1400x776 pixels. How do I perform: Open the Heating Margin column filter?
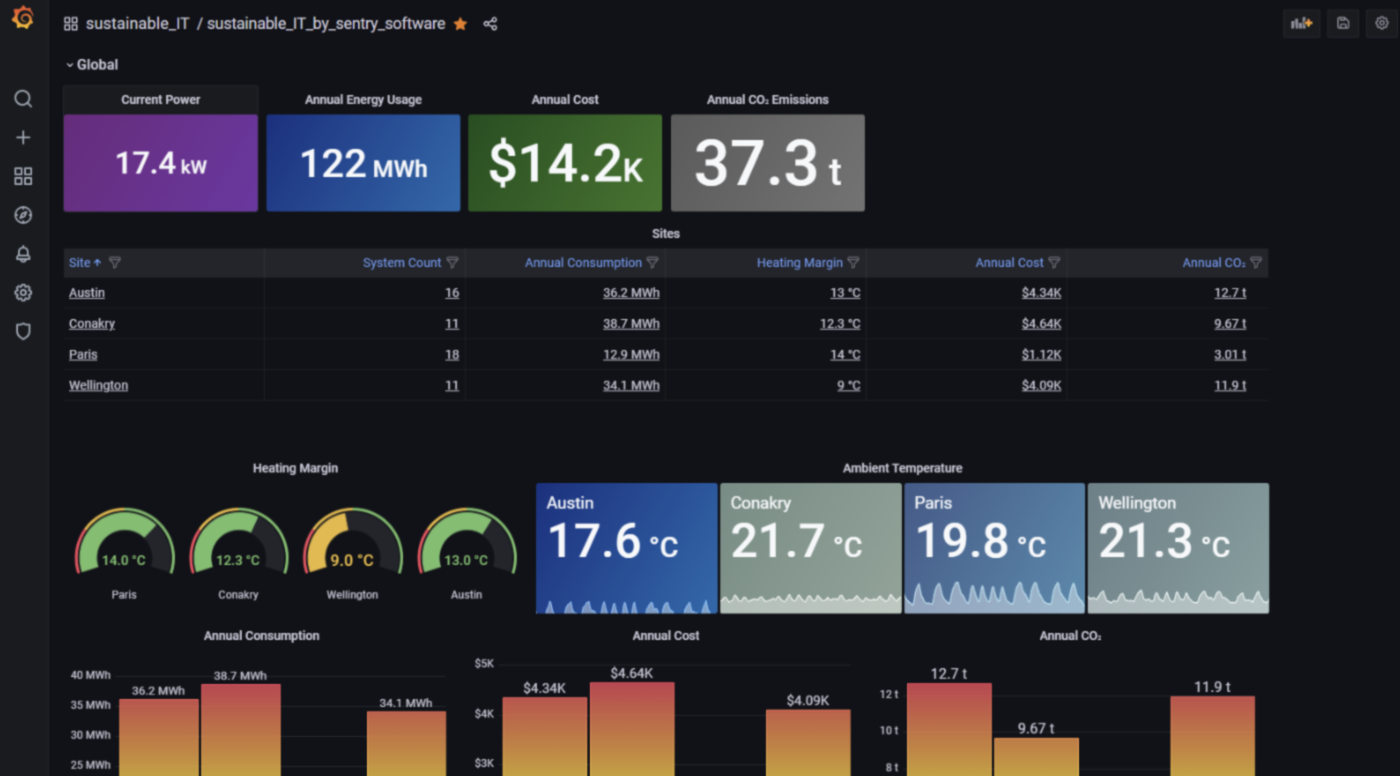pyautogui.click(x=853, y=262)
